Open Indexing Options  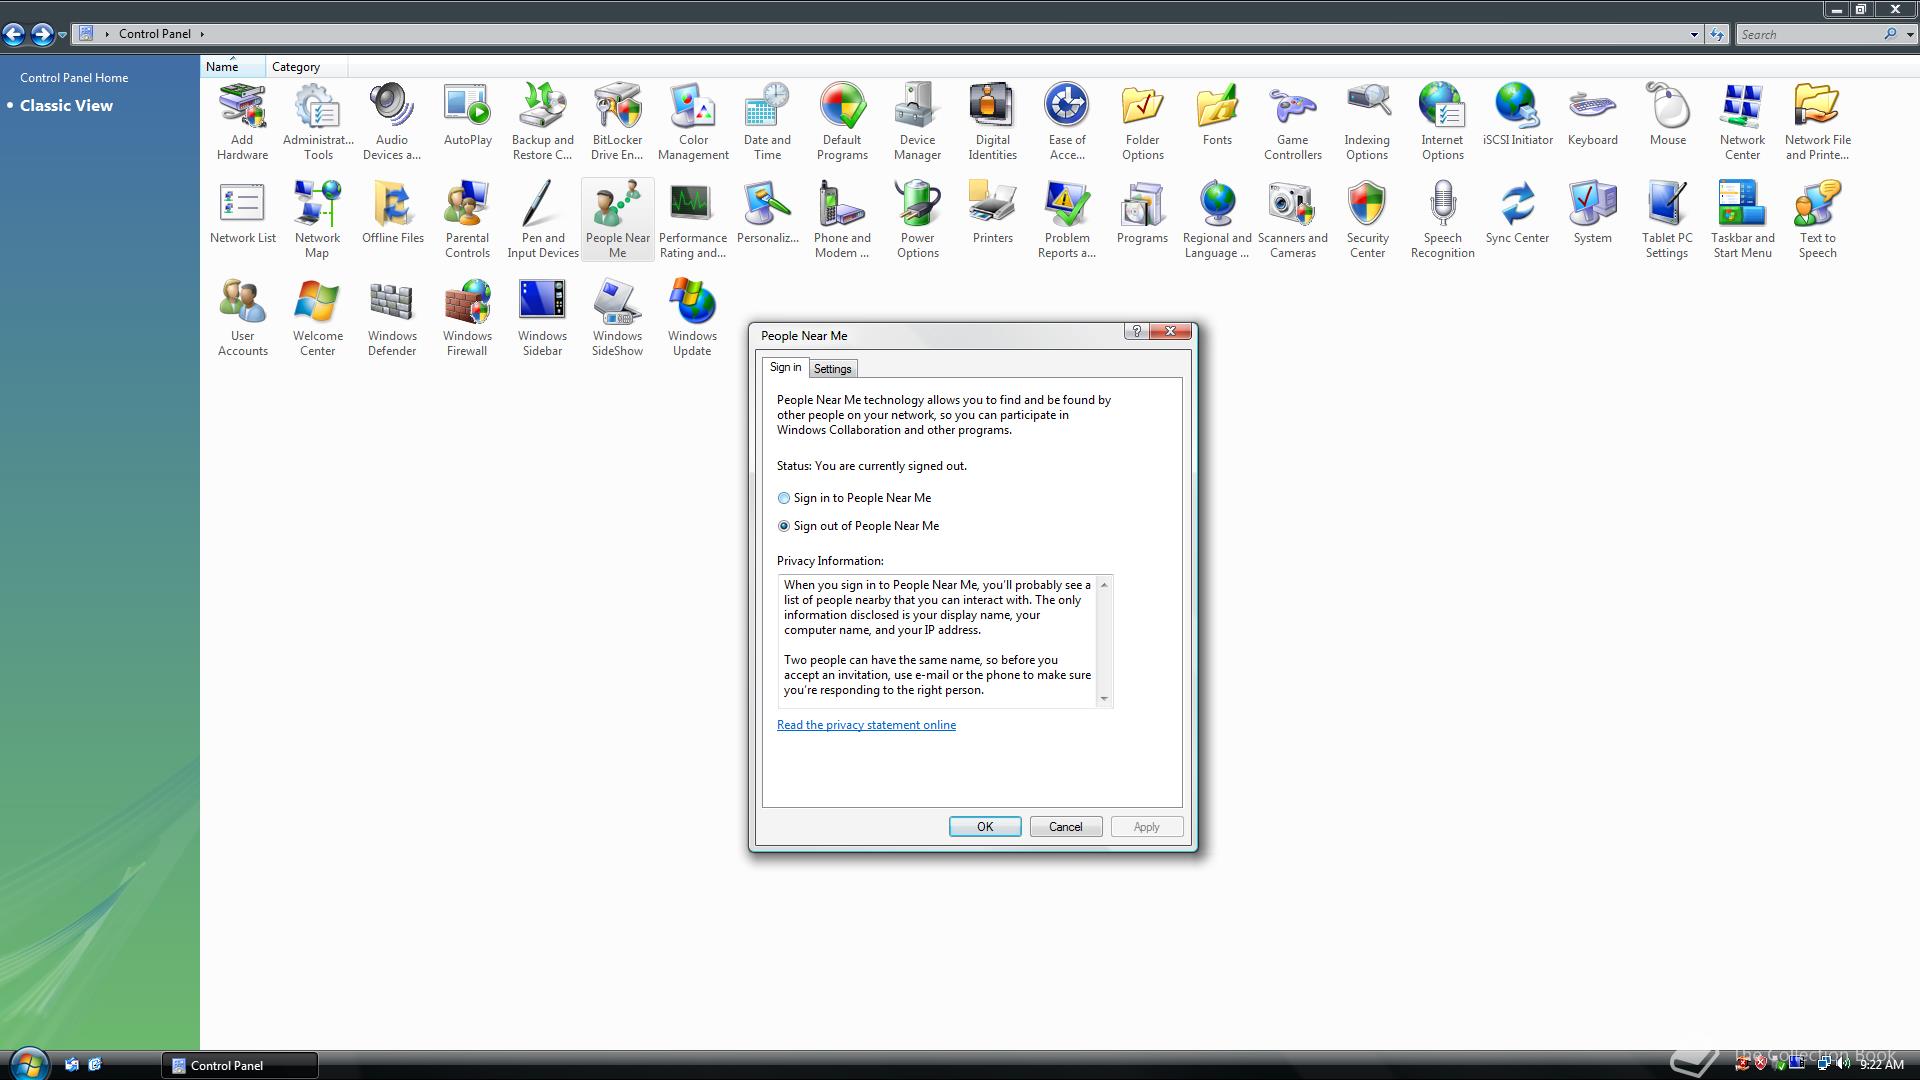tap(1367, 121)
